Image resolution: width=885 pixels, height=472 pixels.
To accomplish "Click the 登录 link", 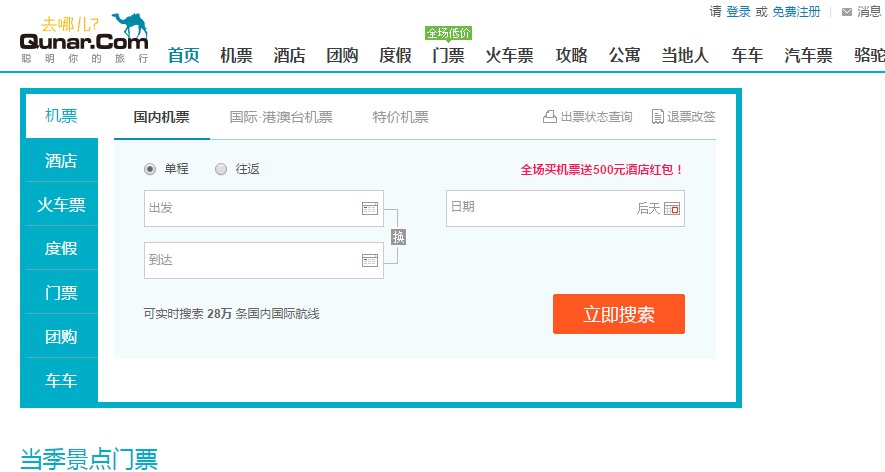I will [x=738, y=12].
